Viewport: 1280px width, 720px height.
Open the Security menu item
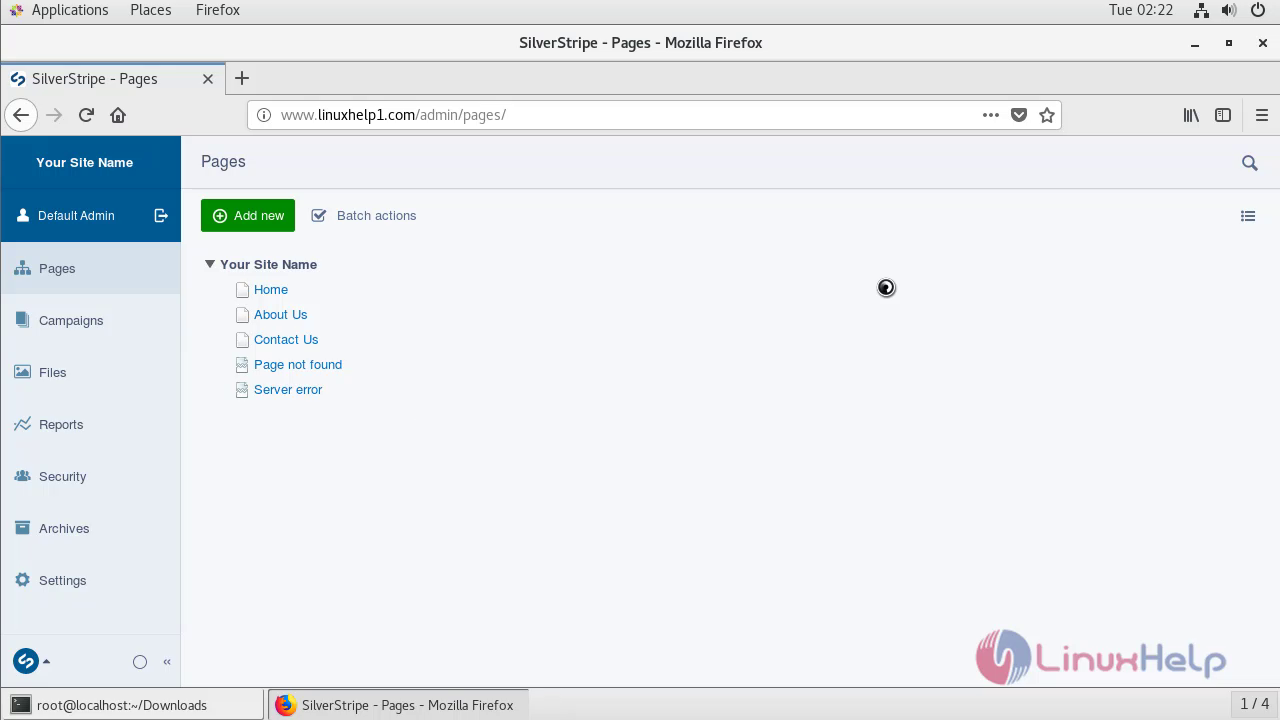[x=90, y=476]
